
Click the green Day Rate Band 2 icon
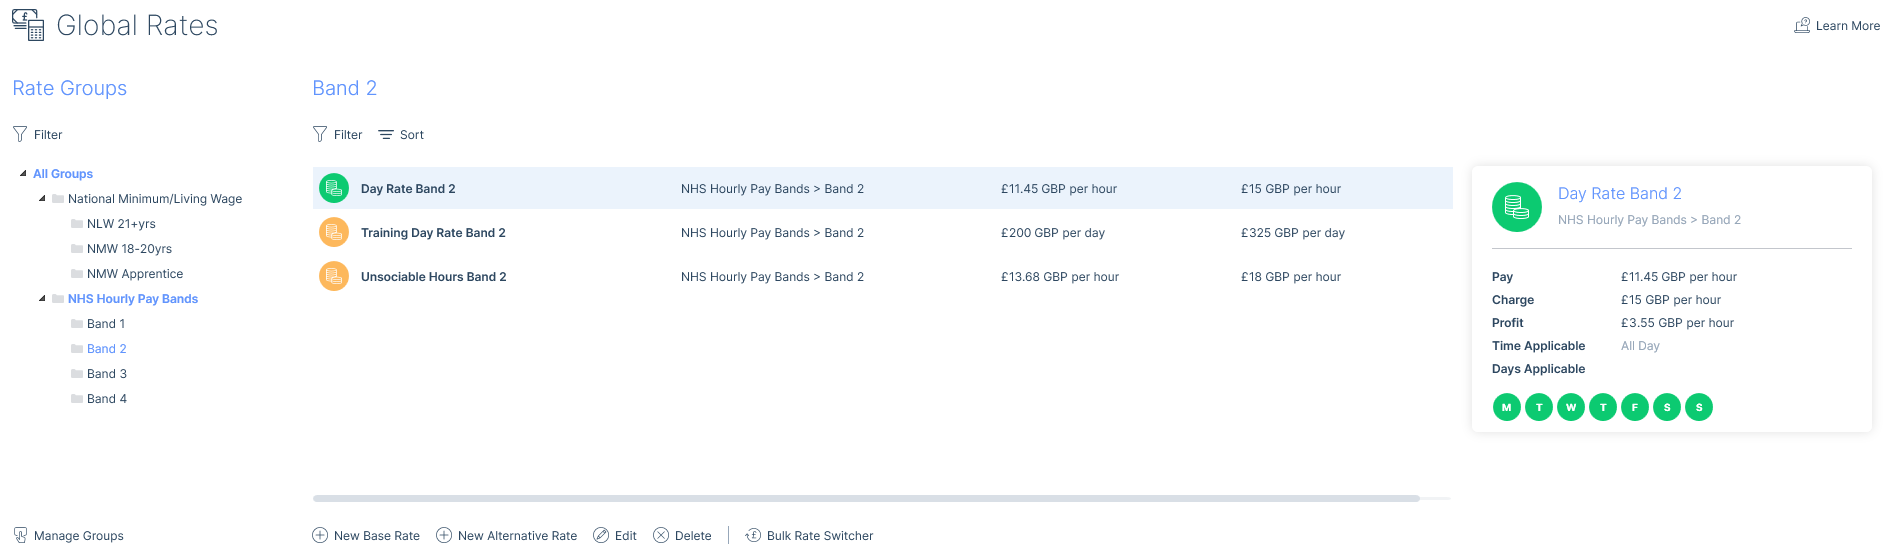click(333, 188)
